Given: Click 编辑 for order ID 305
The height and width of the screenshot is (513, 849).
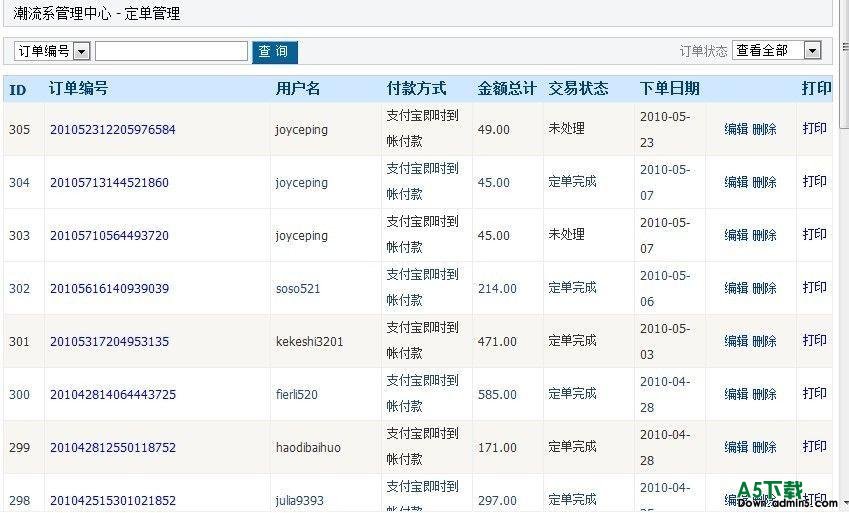Looking at the screenshot, I should (x=736, y=129).
